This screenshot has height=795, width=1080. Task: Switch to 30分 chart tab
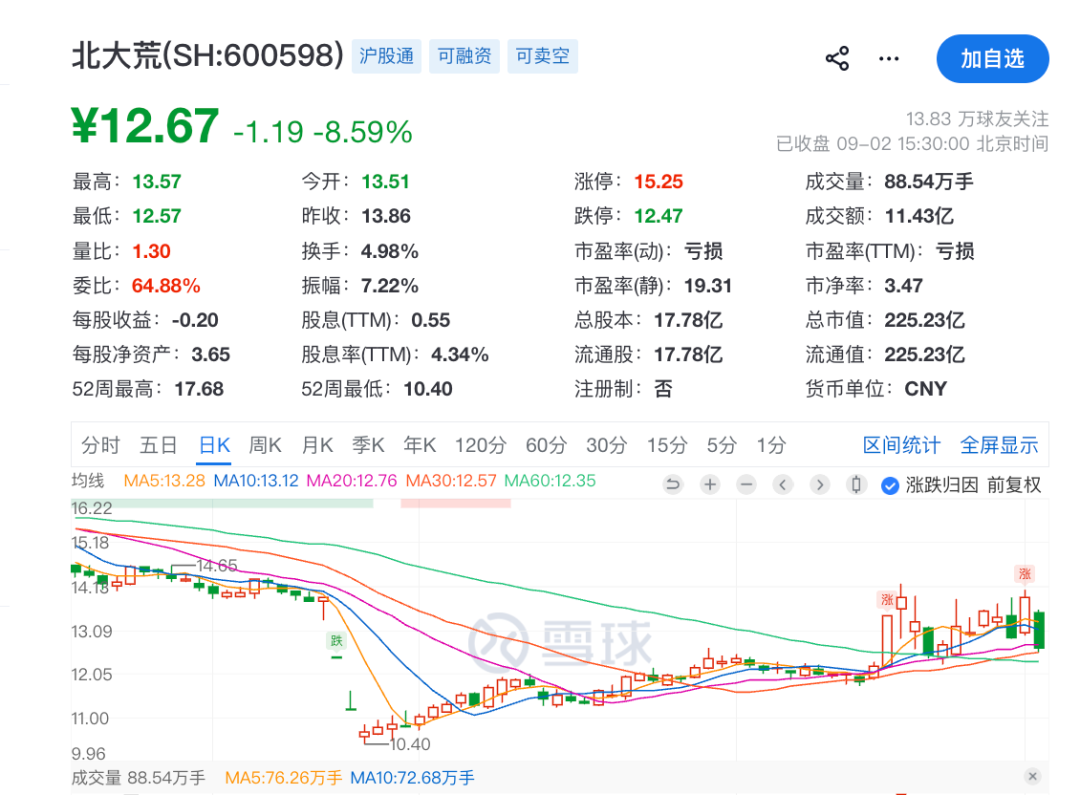(607, 445)
